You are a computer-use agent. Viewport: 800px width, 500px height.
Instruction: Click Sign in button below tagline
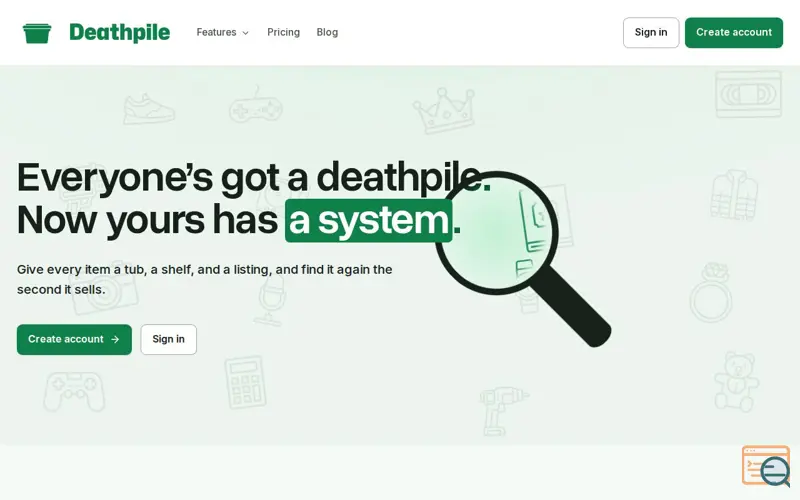pyautogui.click(x=168, y=339)
